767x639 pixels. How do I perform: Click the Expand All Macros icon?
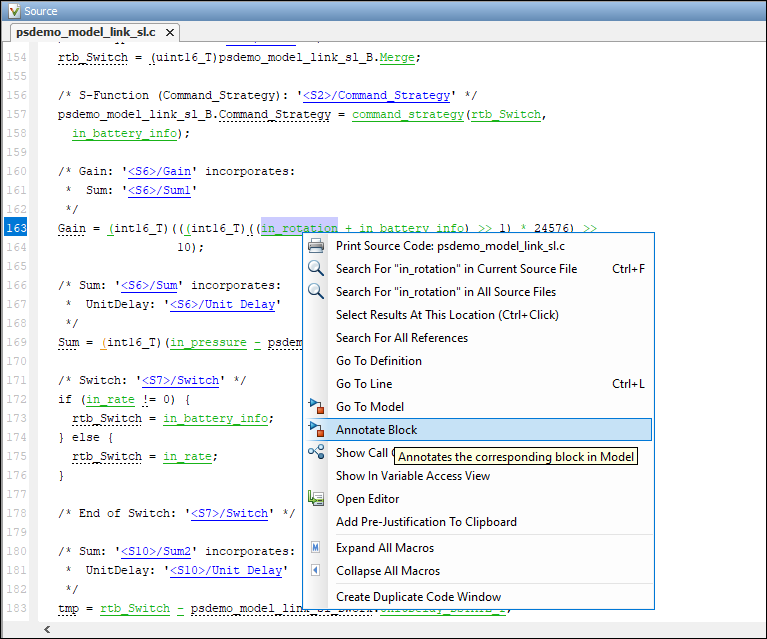pos(316,548)
